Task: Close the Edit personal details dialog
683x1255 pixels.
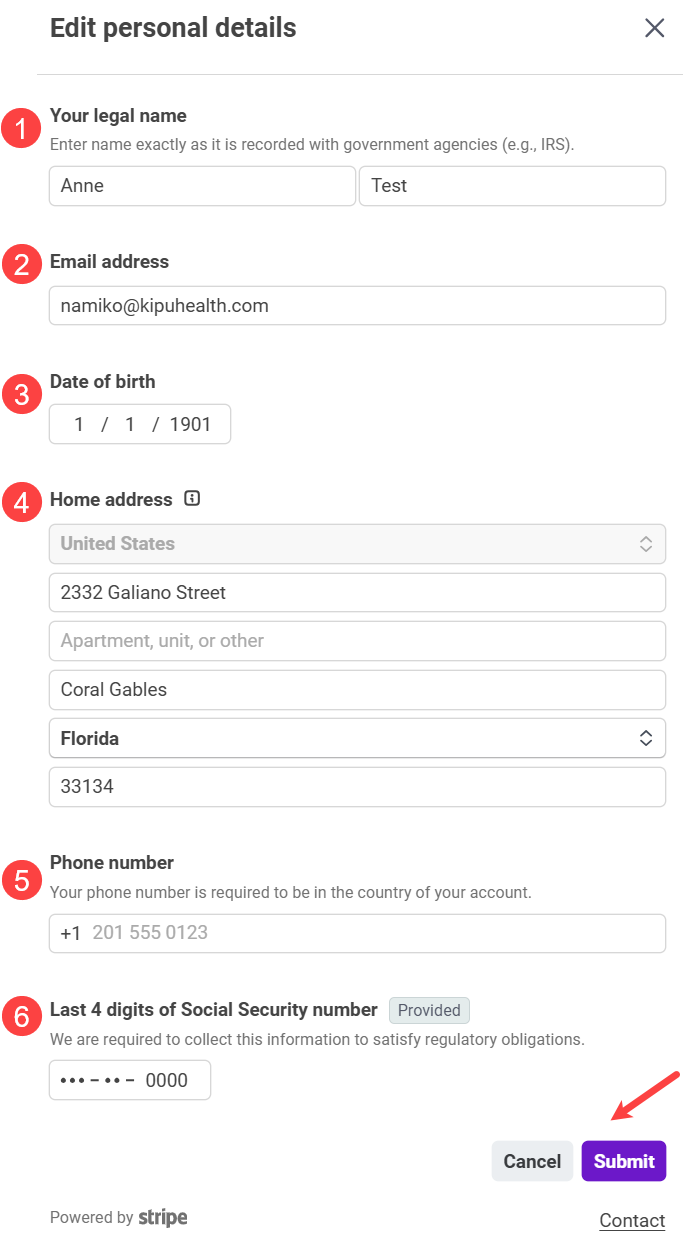Action: (x=655, y=28)
